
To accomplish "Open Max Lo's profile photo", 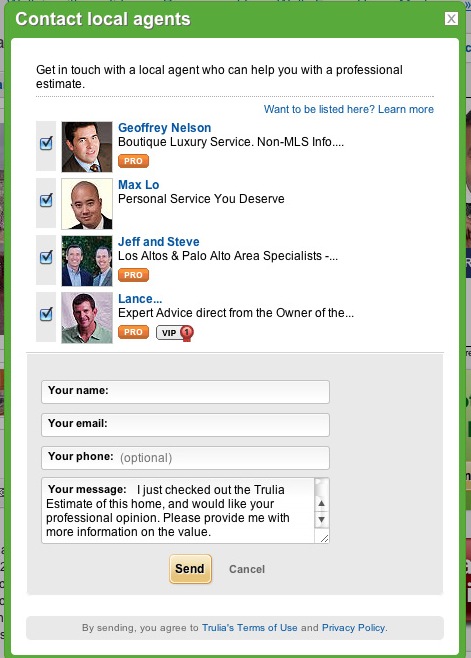I will (87, 204).
